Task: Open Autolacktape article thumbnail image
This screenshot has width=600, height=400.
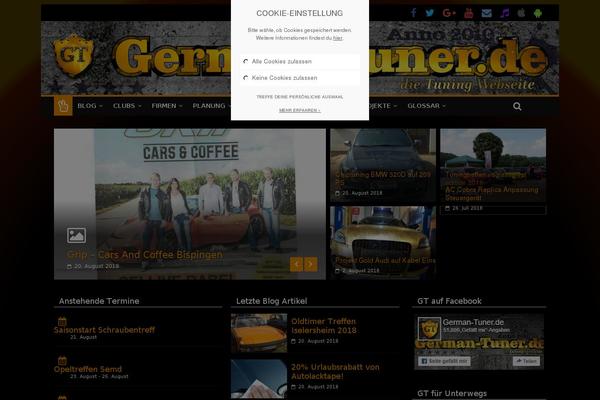Action: click(259, 379)
